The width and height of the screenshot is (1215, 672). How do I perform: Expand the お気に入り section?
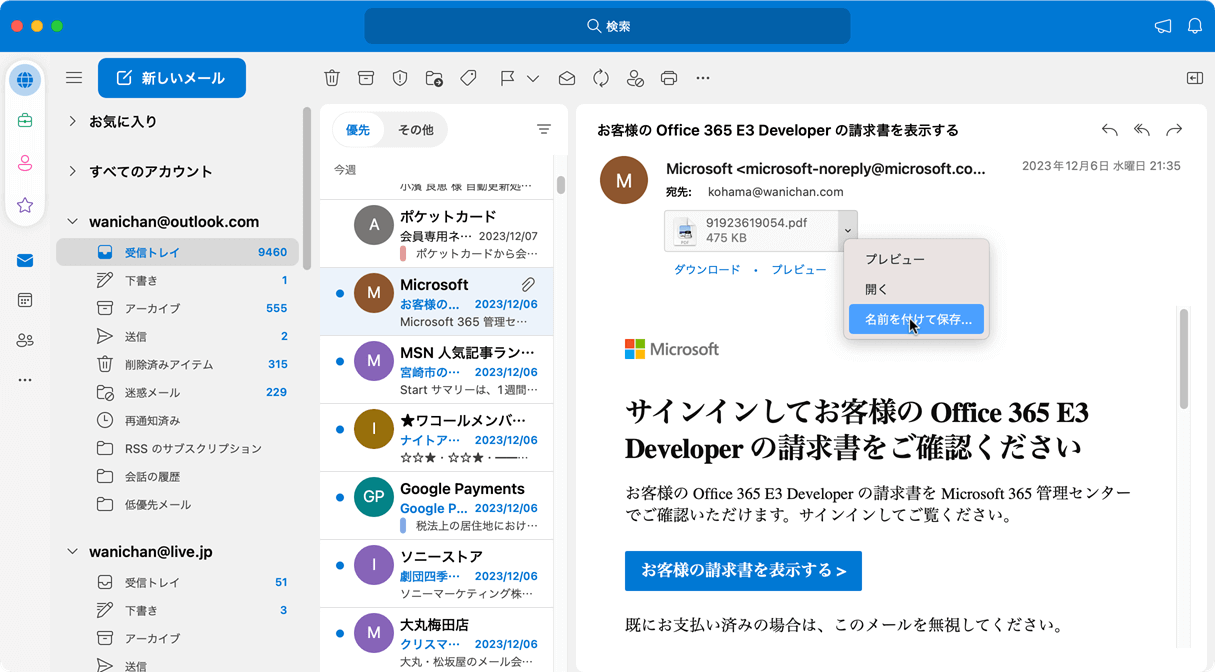point(72,121)
